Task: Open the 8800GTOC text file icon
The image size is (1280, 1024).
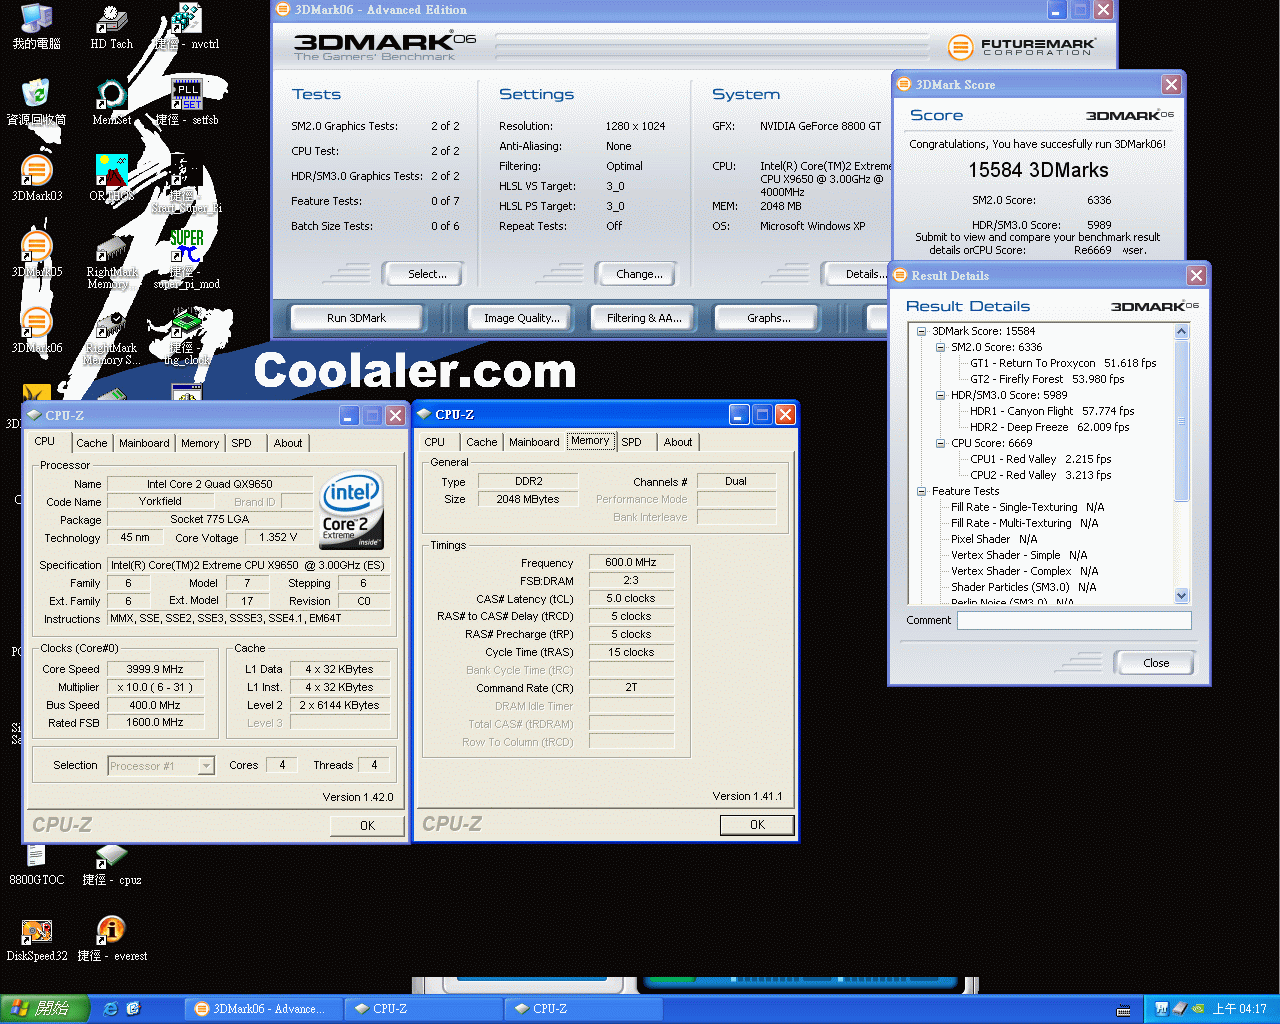Action: 37,866
